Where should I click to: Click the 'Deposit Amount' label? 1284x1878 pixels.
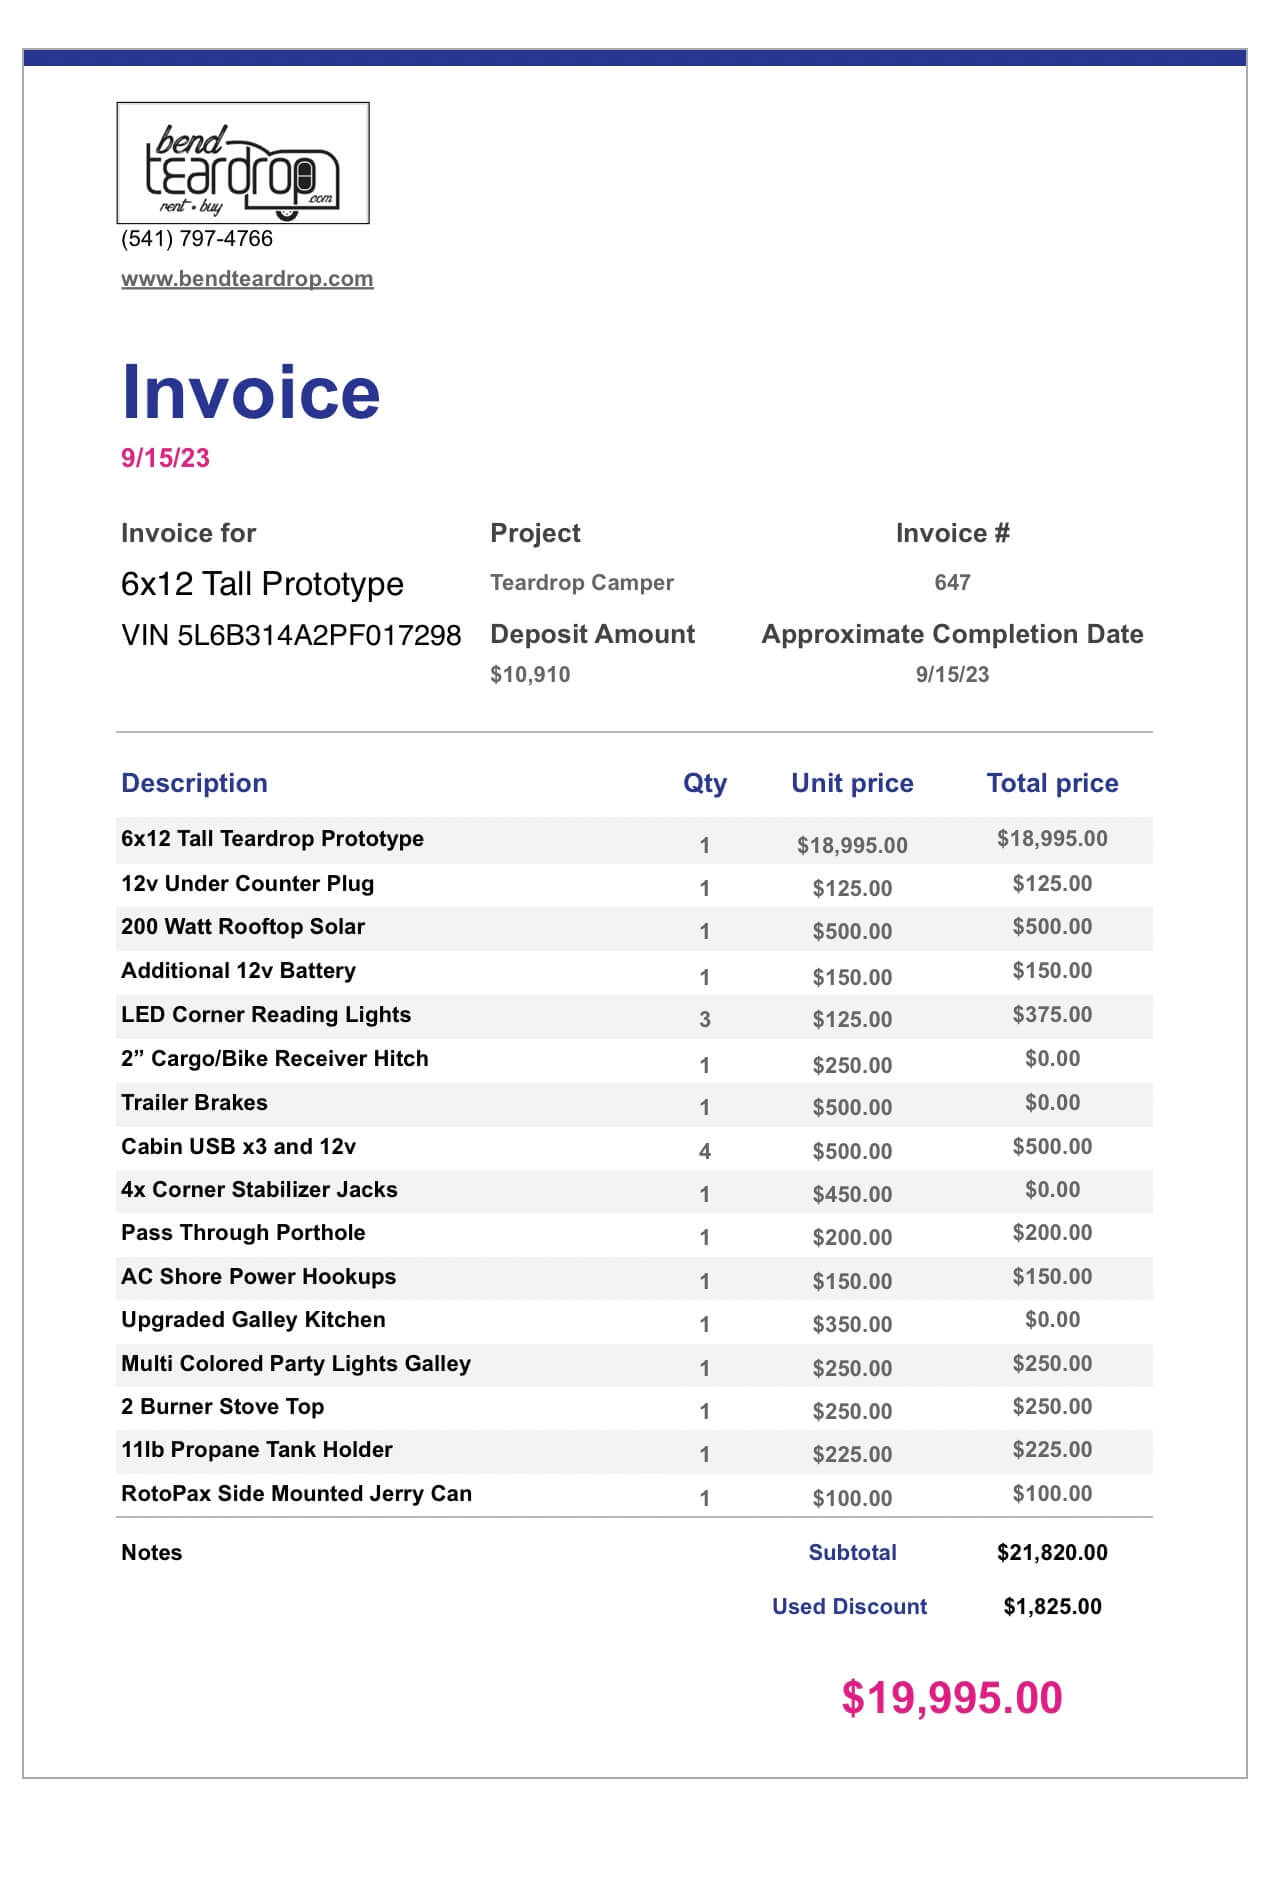pyautogui.click(x=592, y=634)
